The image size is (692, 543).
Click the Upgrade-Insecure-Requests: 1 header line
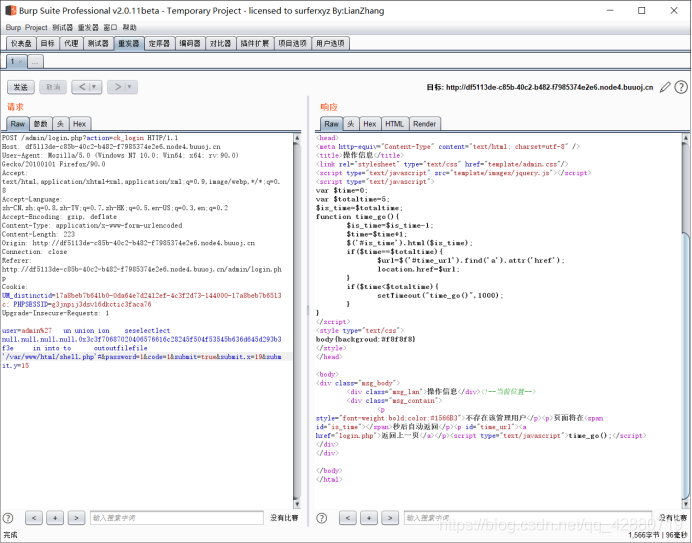[55, 313]
